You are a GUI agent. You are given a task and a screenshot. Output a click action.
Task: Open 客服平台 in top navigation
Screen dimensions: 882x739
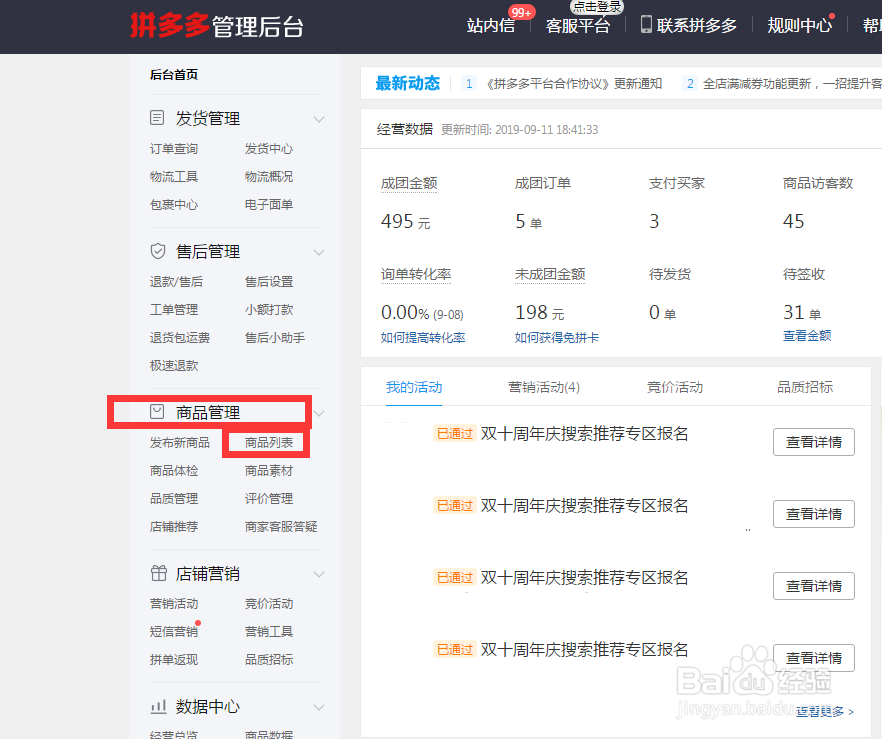tap(578, 25)
